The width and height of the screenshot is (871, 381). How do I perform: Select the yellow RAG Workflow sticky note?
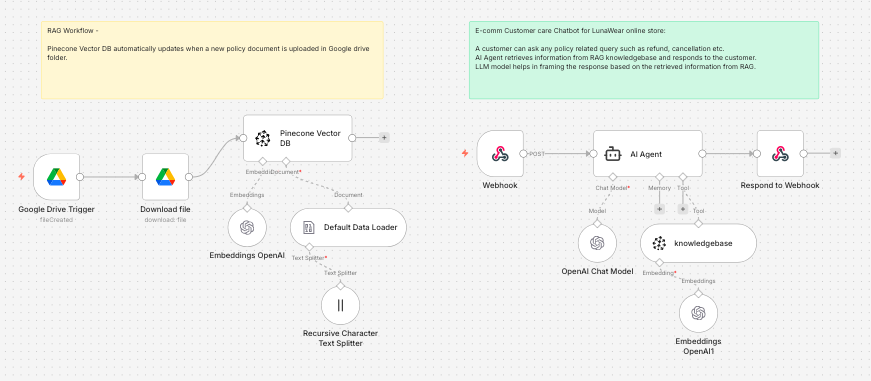(212, 61)
